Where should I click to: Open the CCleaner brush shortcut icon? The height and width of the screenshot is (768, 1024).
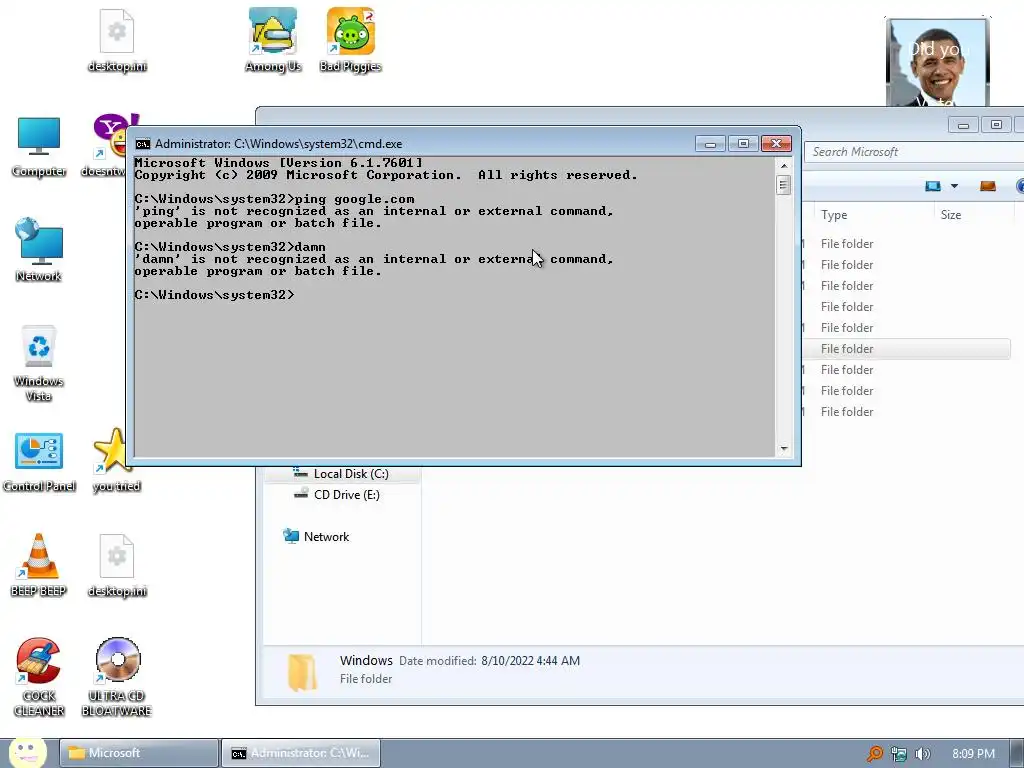point(39,677)
